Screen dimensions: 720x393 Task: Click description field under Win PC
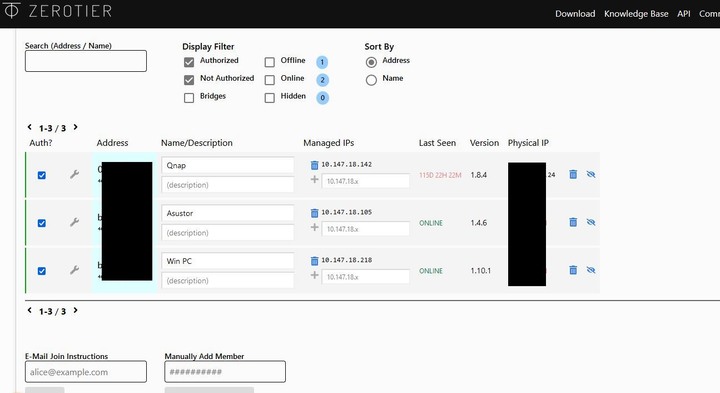click(227, 281)
